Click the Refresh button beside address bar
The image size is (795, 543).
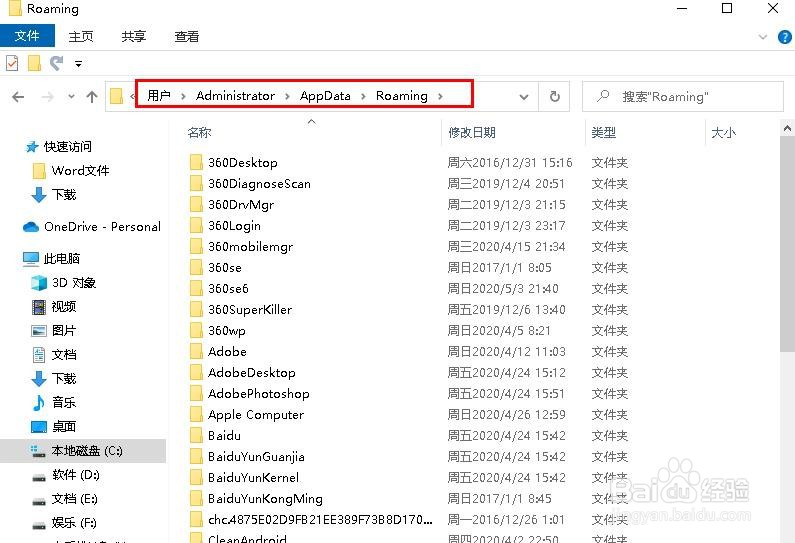(555, 96)
